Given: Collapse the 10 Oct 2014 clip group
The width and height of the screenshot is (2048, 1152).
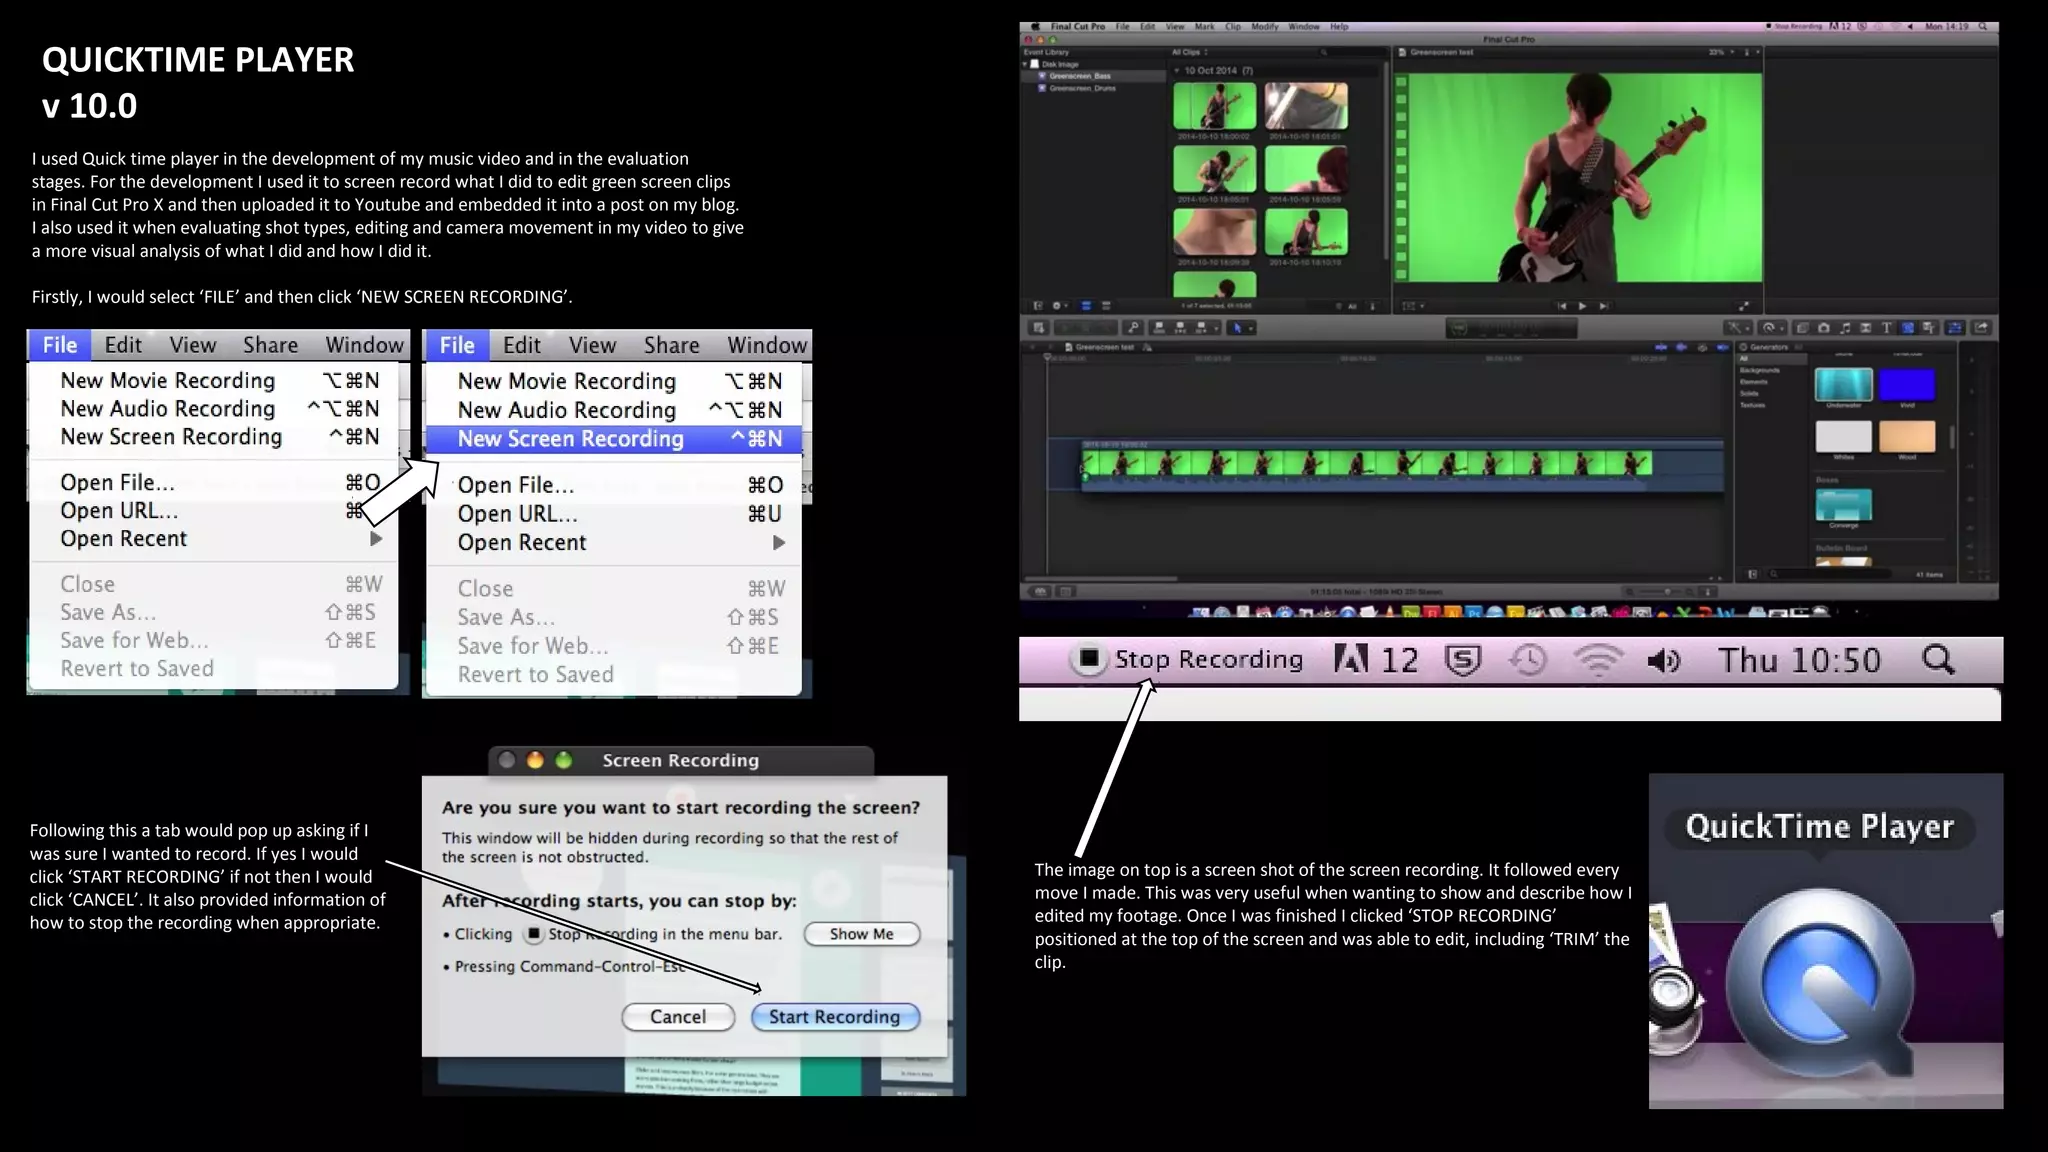Looking at the screenshot, I should pos(1177,71).
